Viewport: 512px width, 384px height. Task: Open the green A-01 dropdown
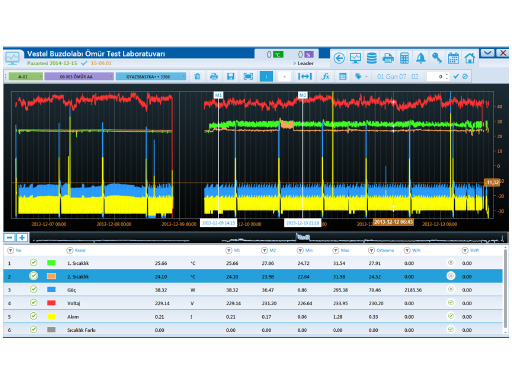[x=25, y=76]
